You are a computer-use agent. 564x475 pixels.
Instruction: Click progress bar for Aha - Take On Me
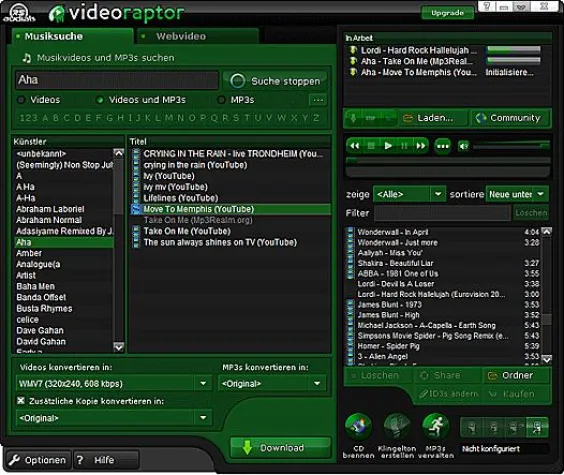tap(514, 61)
